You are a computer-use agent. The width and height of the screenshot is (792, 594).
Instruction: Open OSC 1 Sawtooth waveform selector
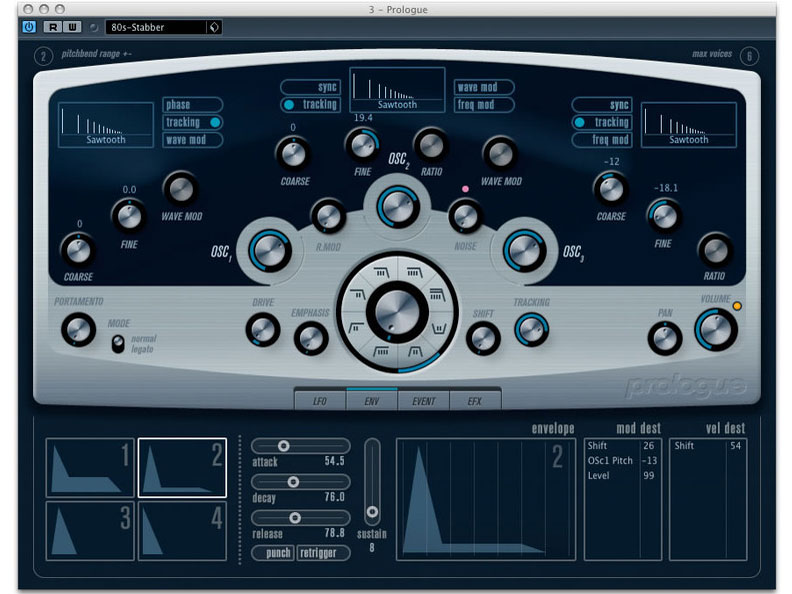pyautogui.click(x=106, y=125)
